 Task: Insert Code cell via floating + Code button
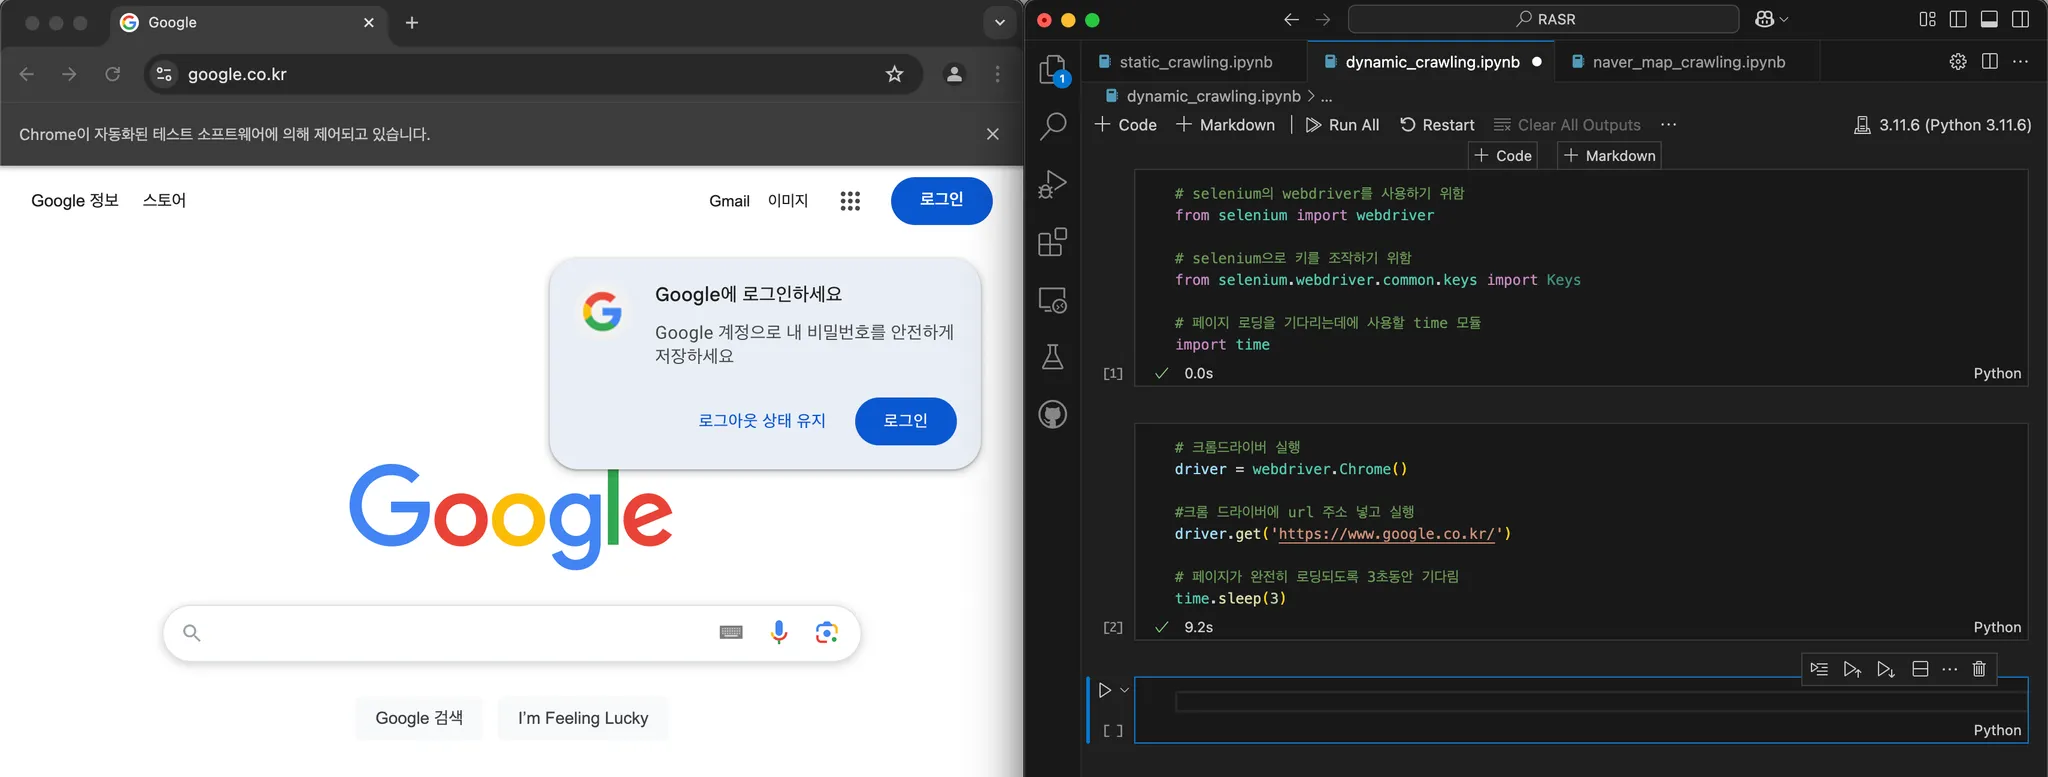coord(1503,156)
